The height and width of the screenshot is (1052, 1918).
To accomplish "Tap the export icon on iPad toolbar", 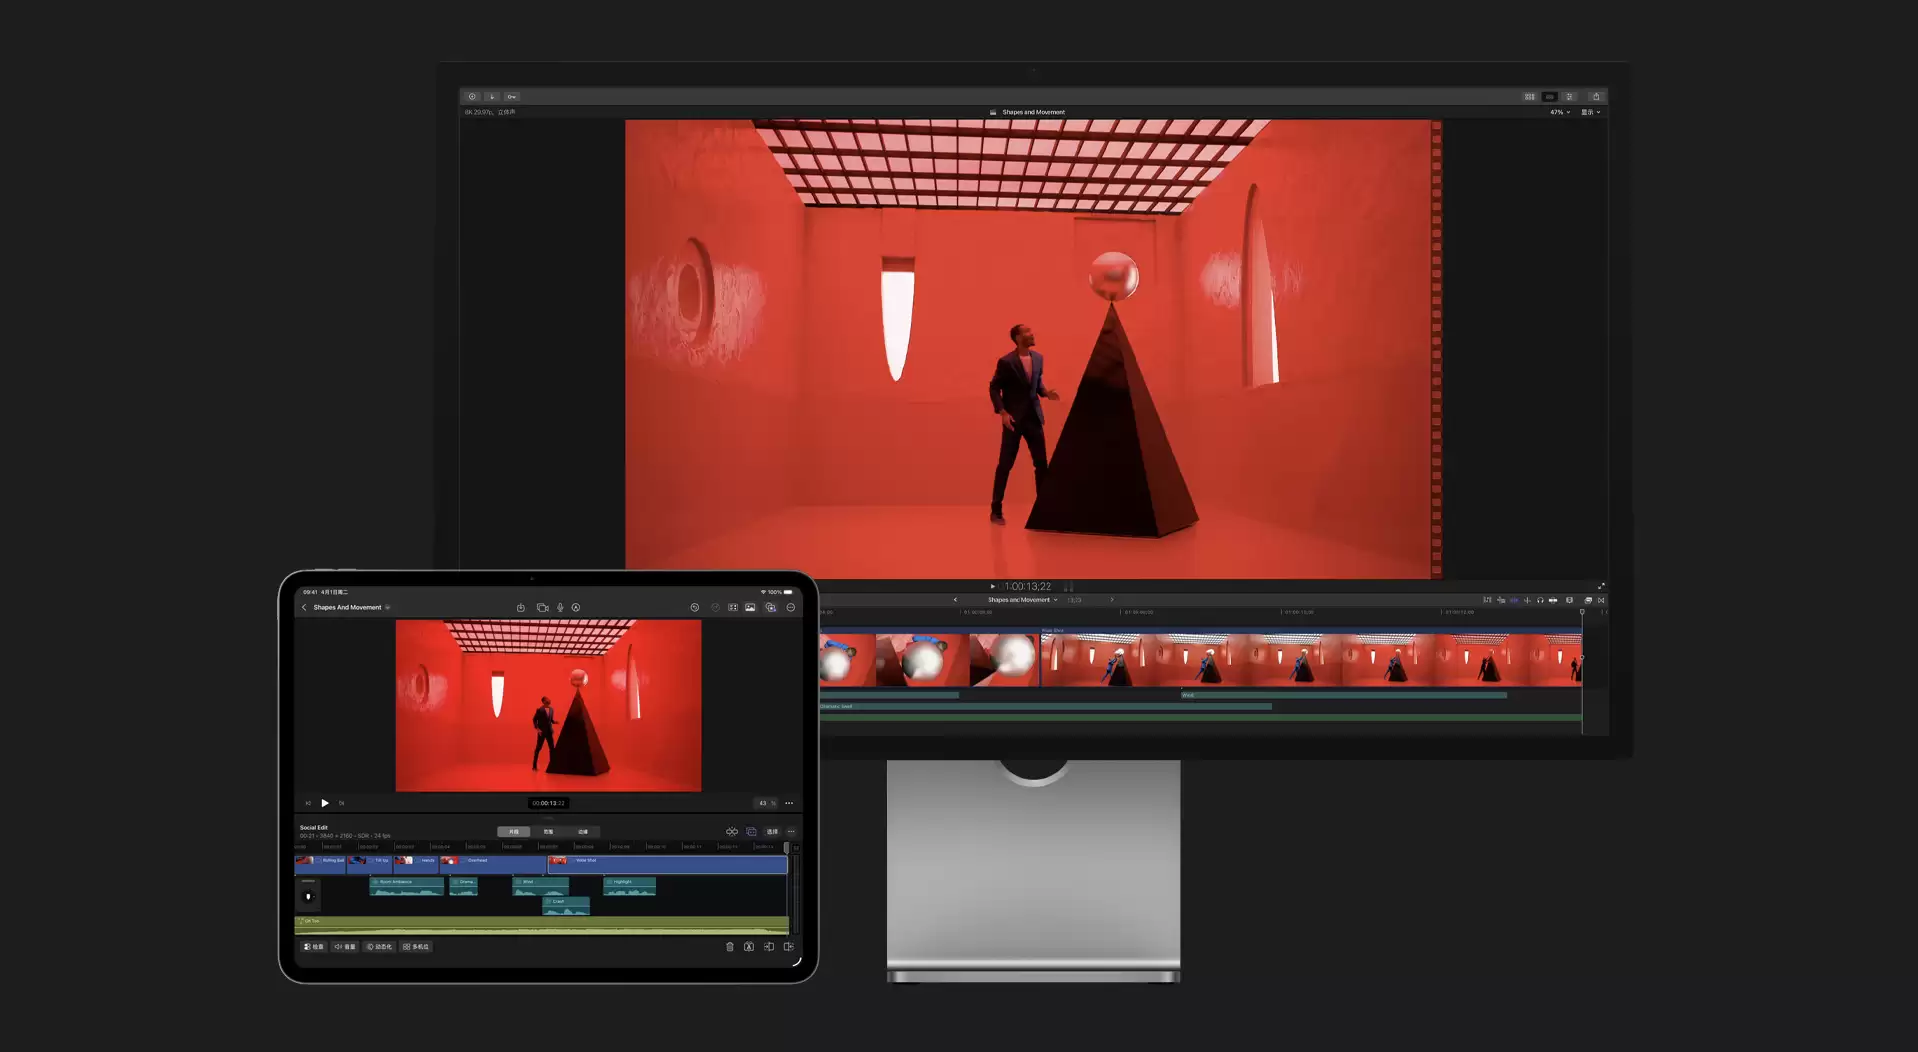I will 520,607.
